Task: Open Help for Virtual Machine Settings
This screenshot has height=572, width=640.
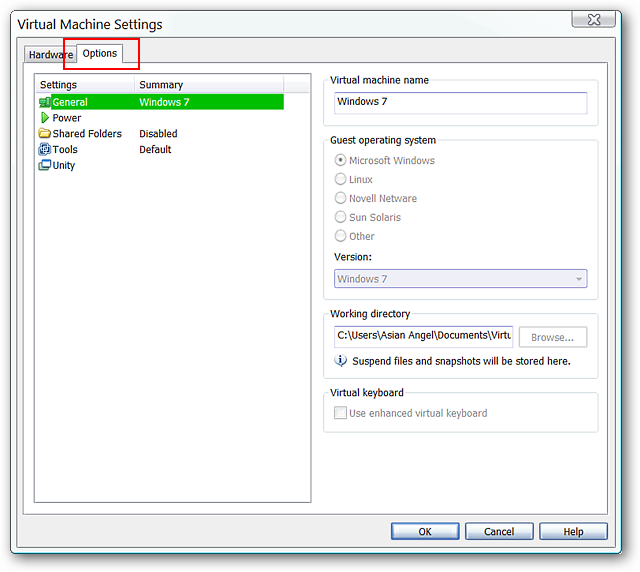Action: (573, 532)
